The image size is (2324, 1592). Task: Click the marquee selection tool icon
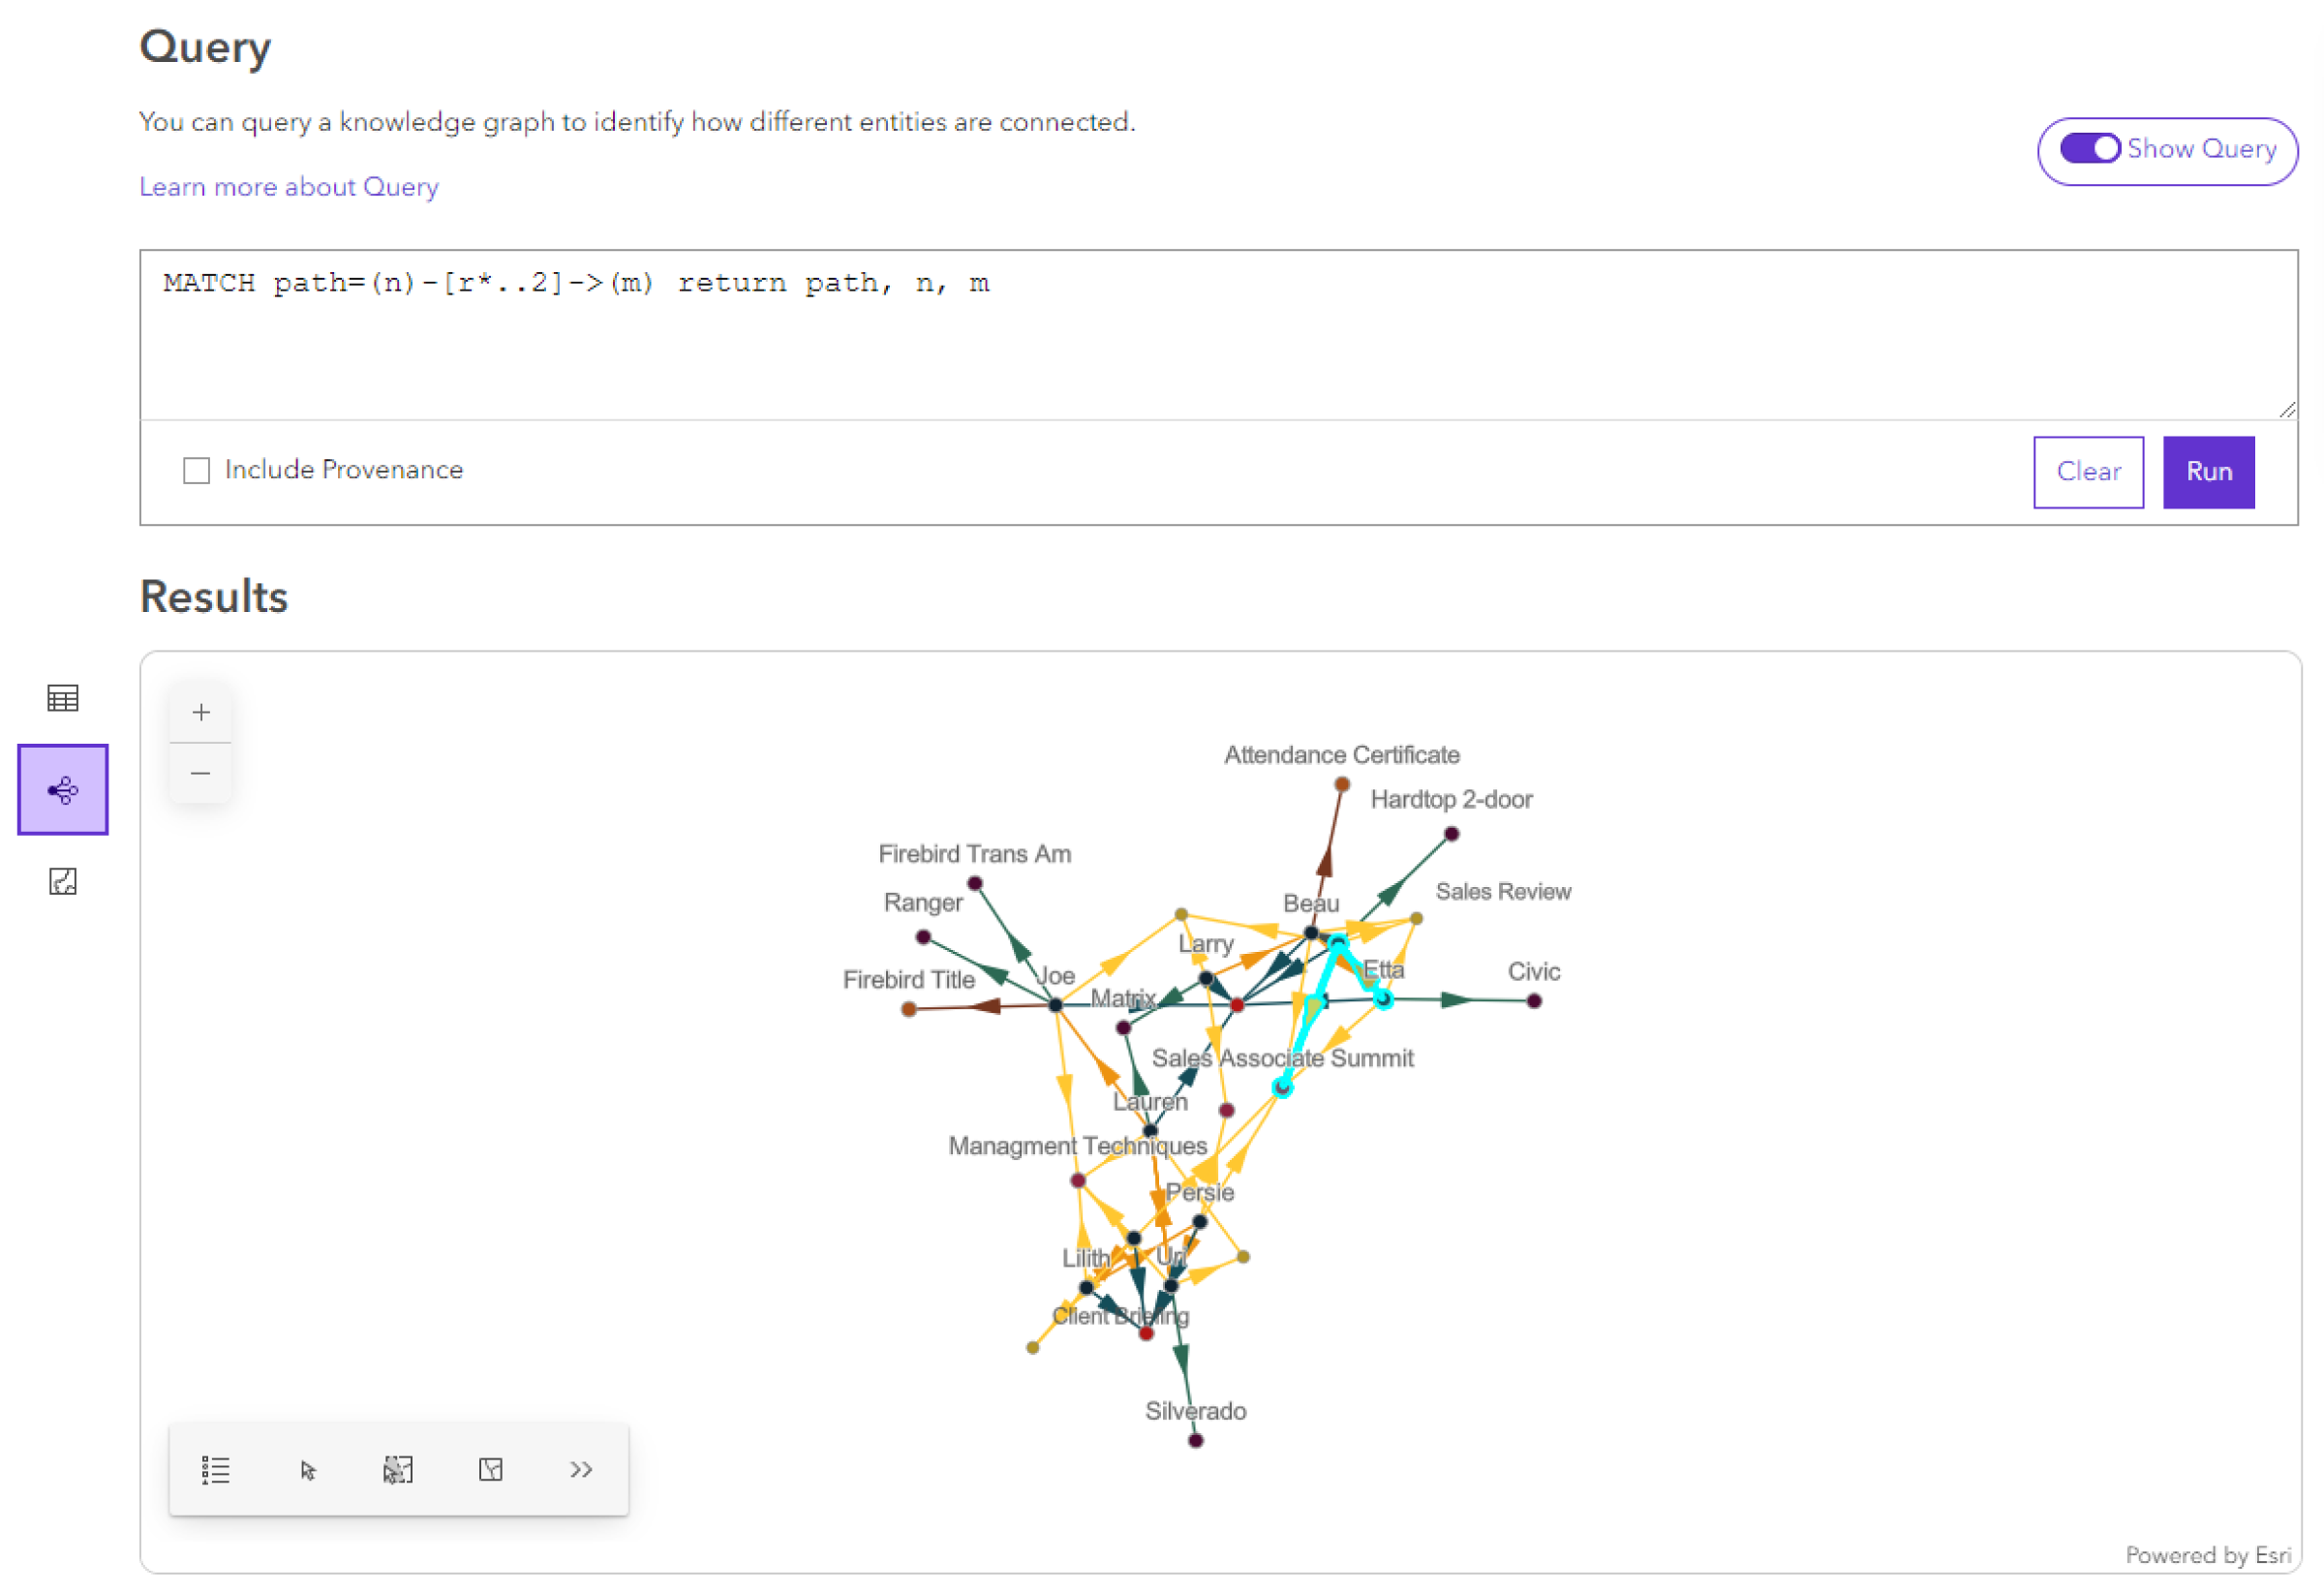[396, 1470]
